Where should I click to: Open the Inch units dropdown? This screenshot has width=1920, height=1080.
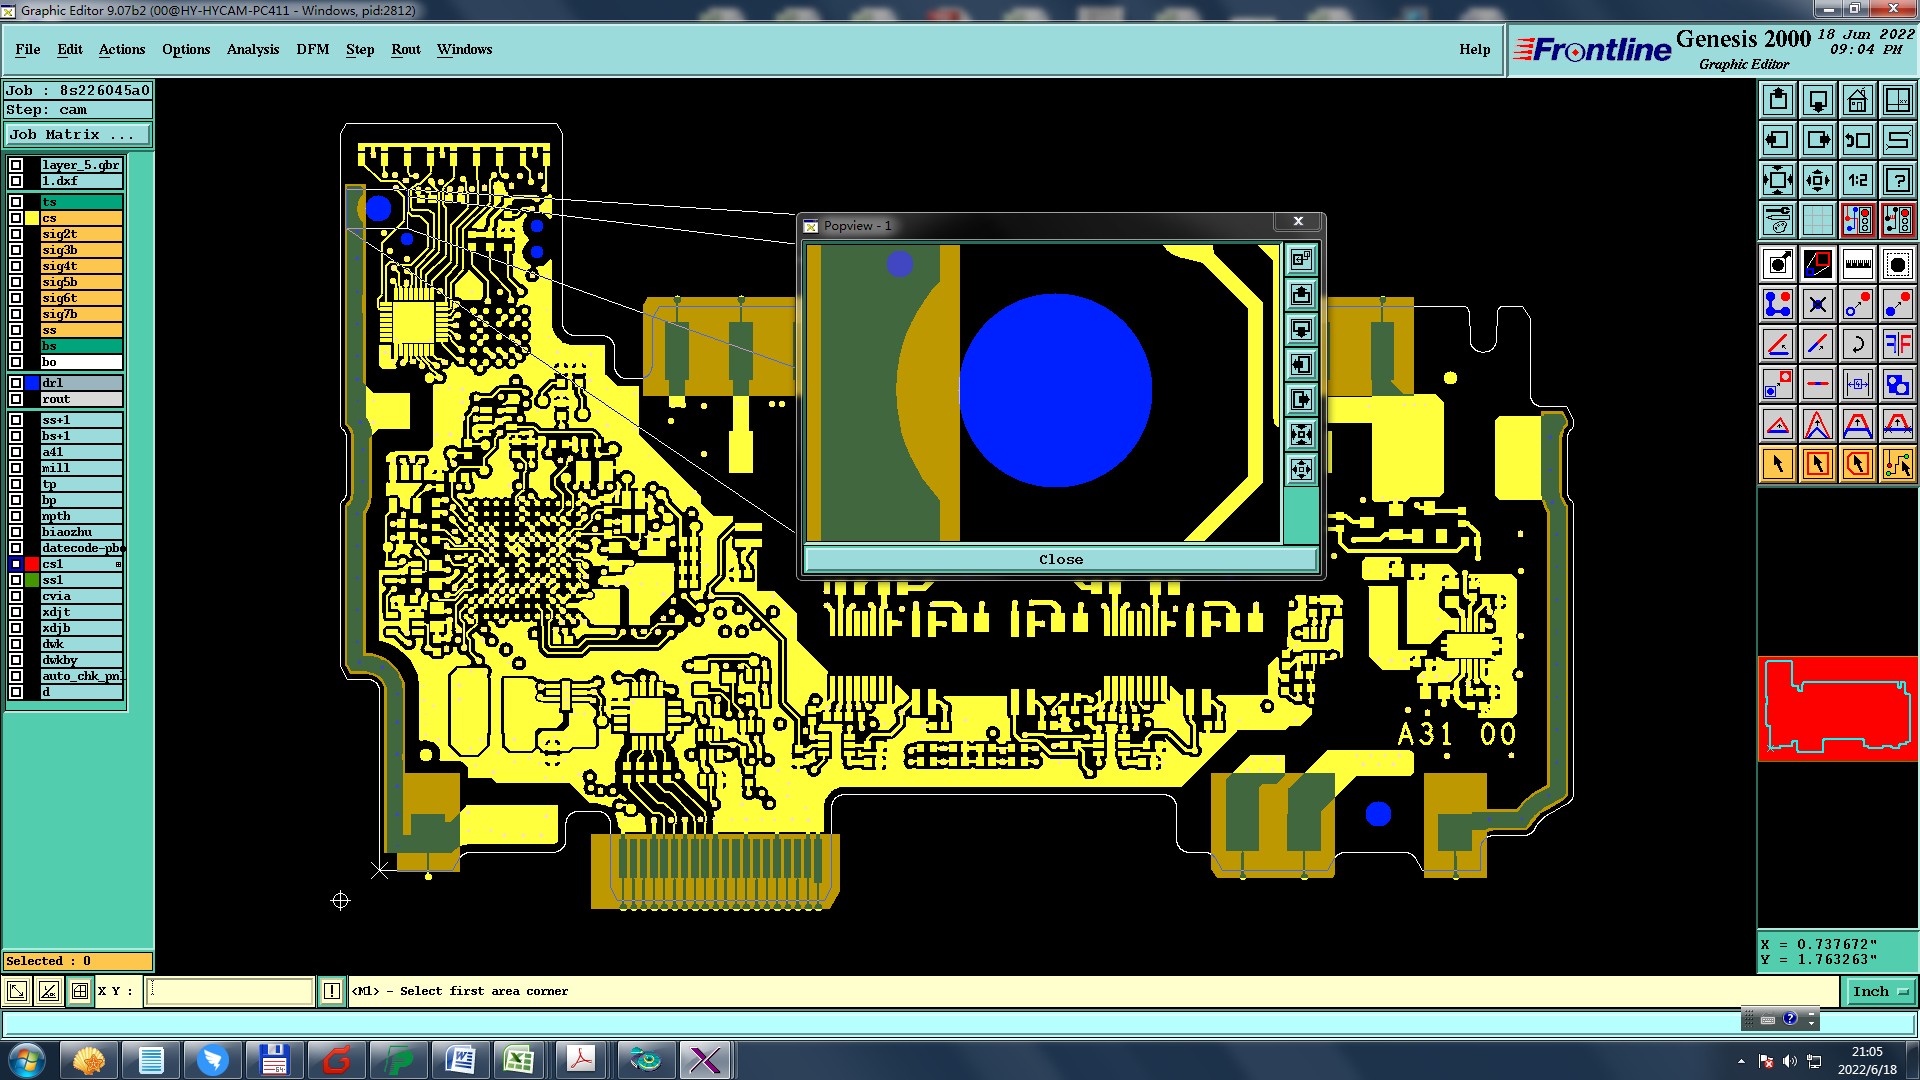point(1879,991)
